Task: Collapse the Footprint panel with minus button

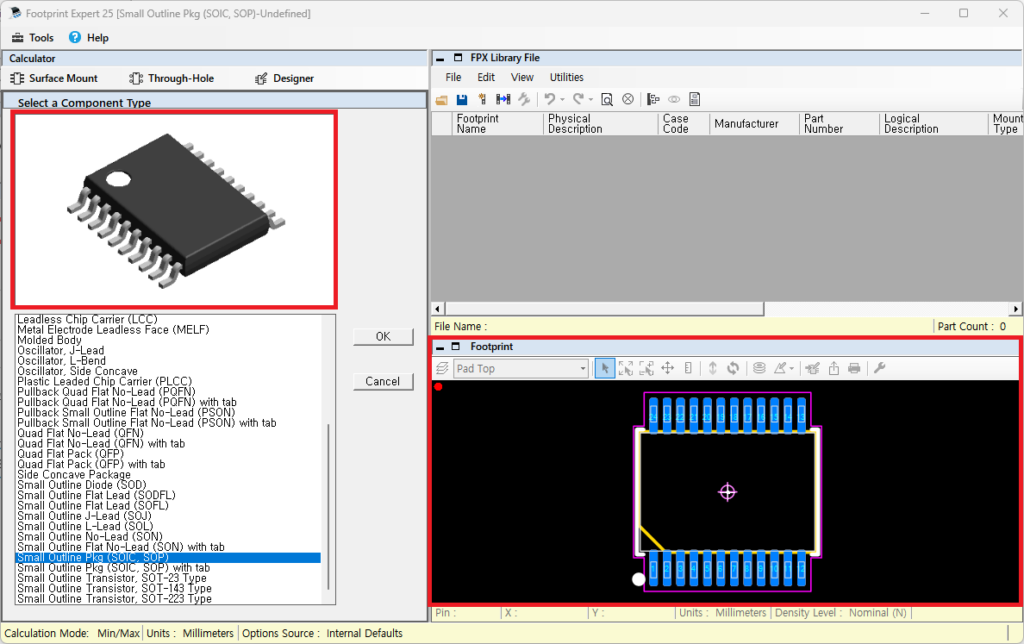Action: [440, 347]
